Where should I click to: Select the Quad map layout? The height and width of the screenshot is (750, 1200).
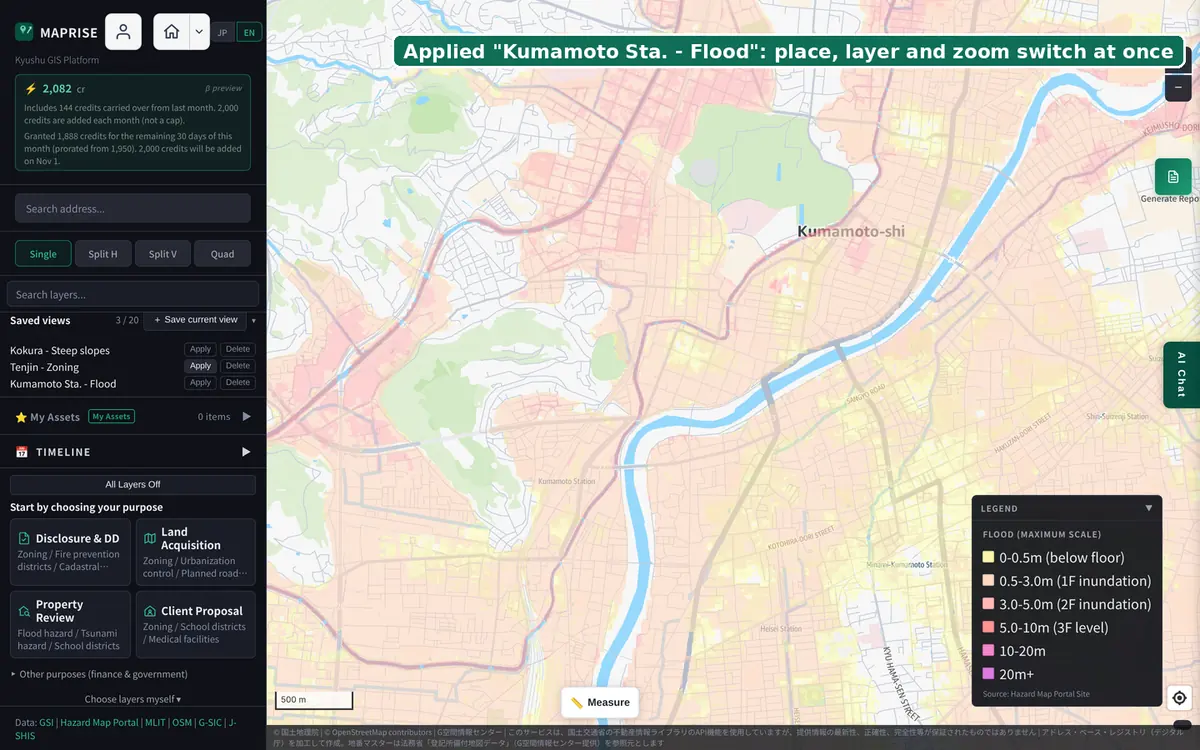point(222,254)
